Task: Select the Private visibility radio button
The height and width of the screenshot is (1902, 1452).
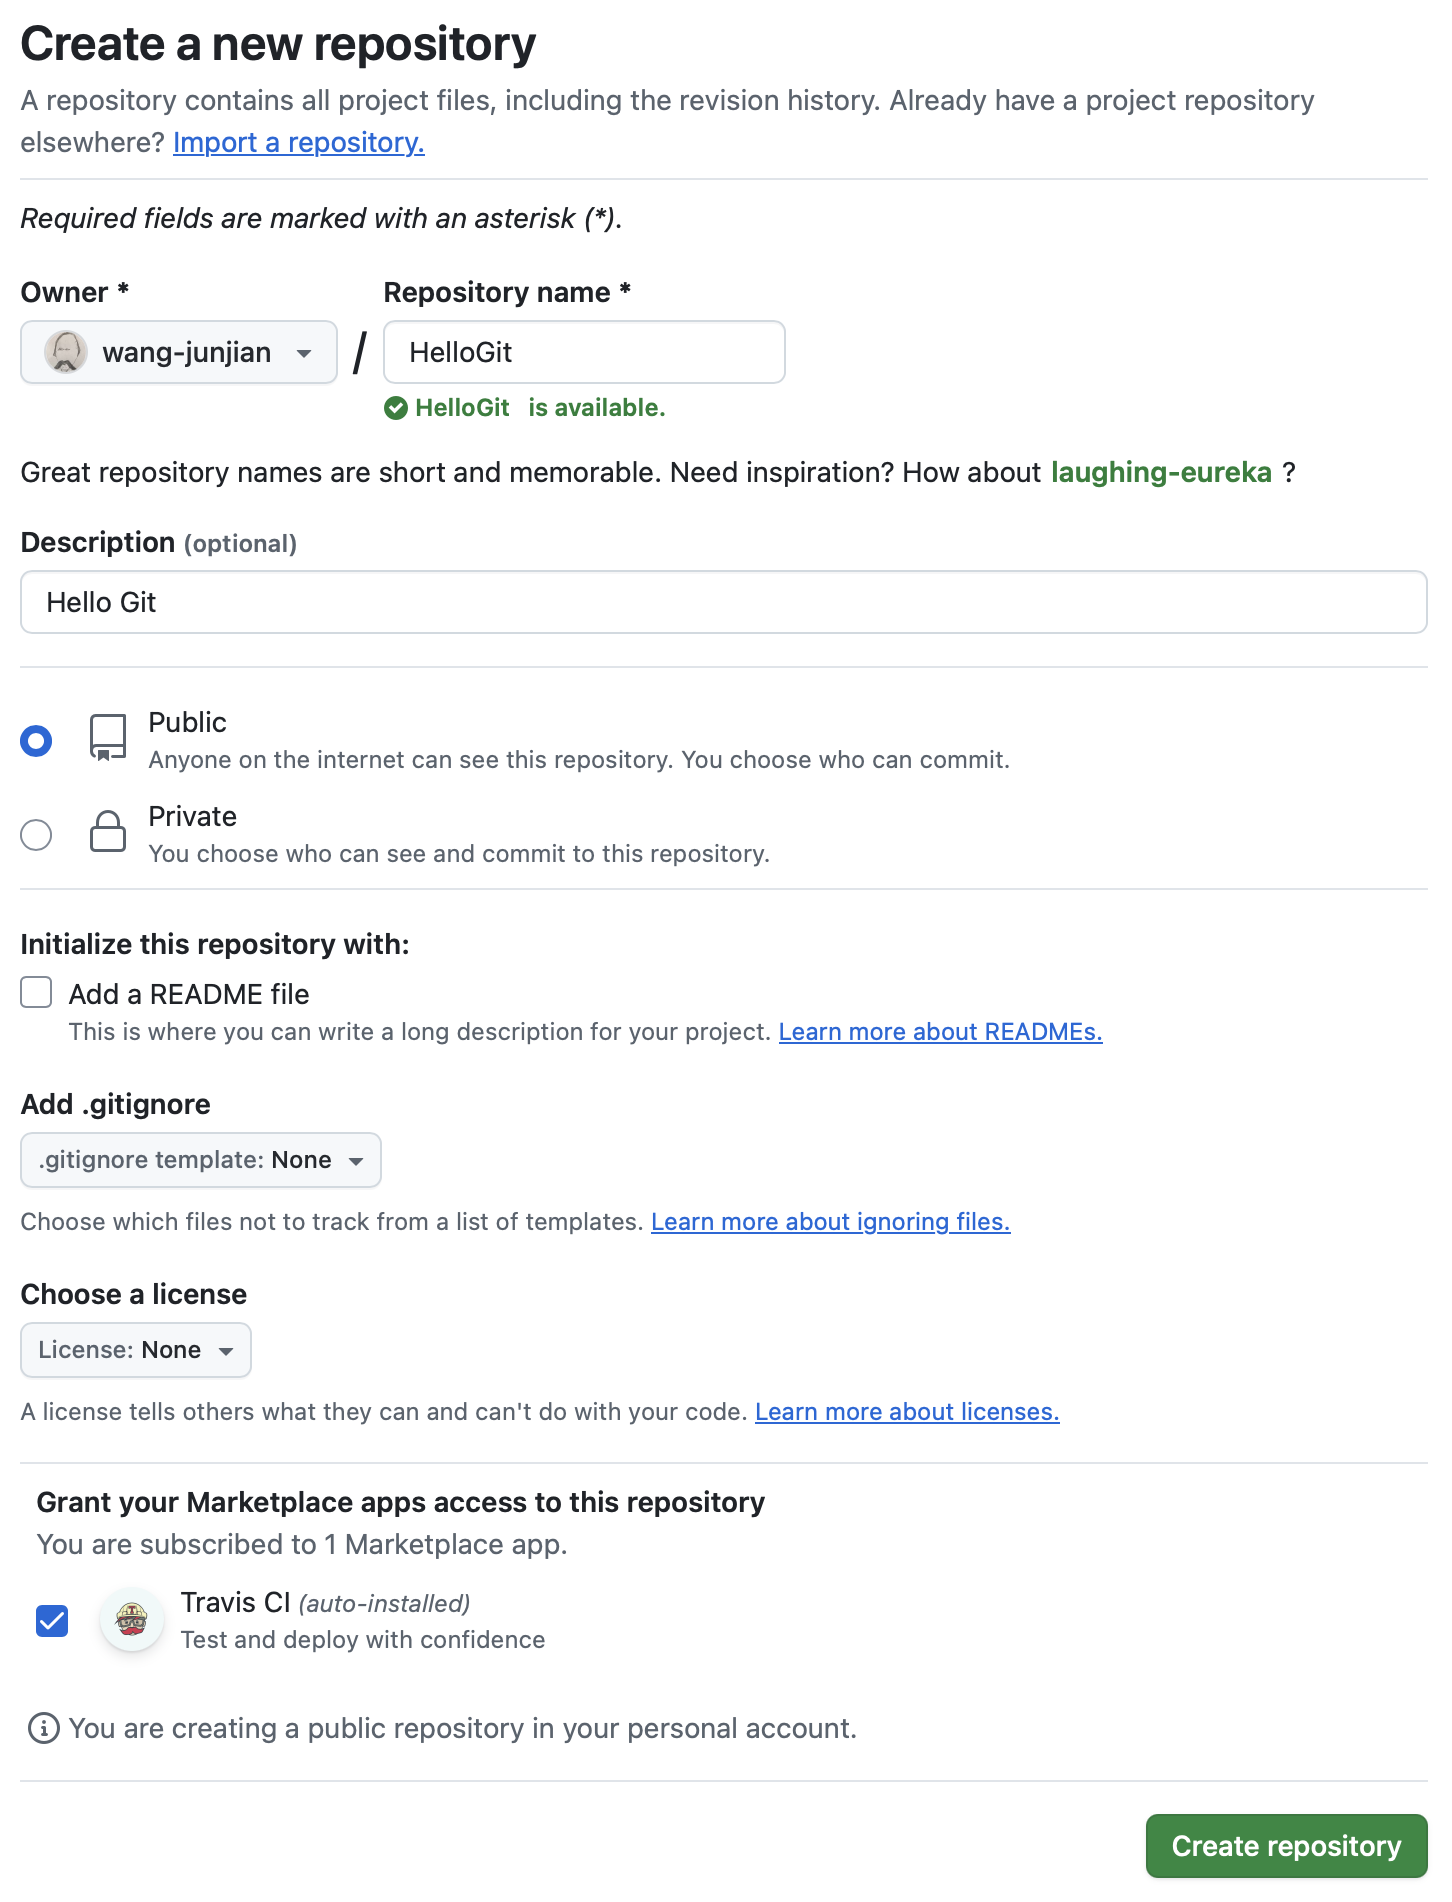Action: tap(37, 834)
